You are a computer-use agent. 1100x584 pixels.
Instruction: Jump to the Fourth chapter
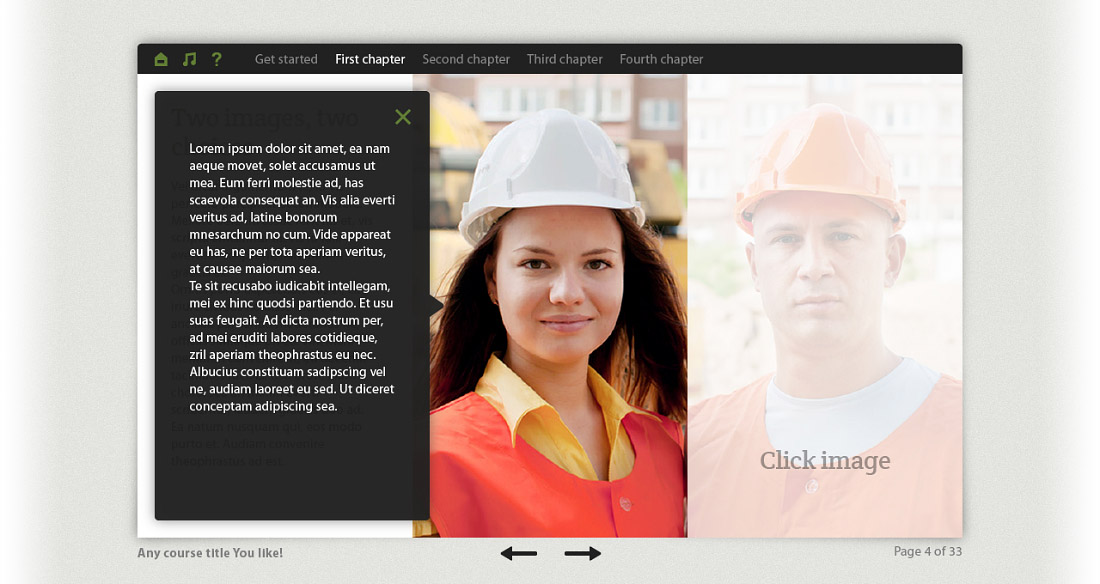coord(661,60)
